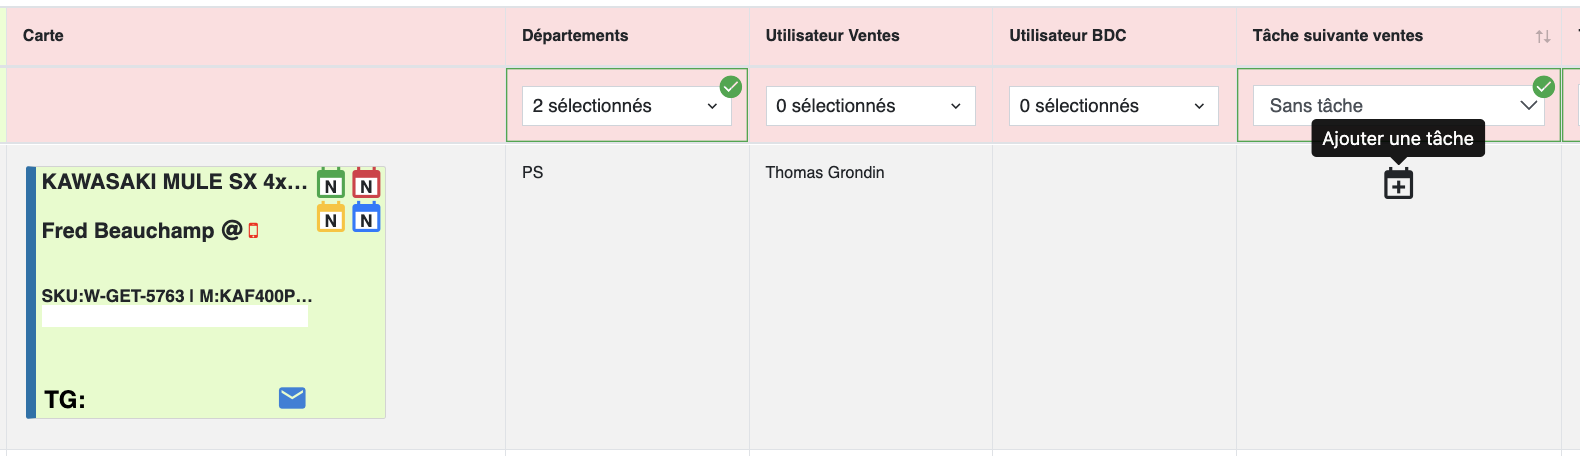The width and height of the screenshot is (1580, 456).
Task: Click the Ajouter une tâche calendar-plus icon
Action: pyautogui.click(x=1398, y=184)
